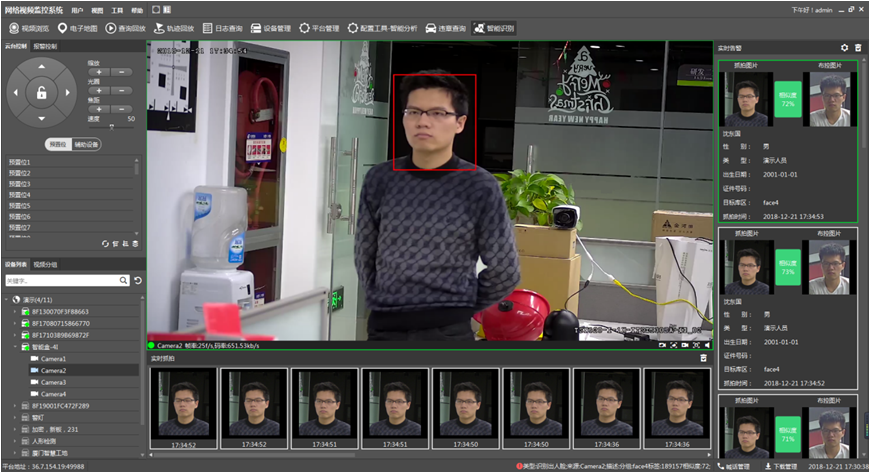Select 辅助设备 auxiliary device segment
This screenshot has height=473, width=870.
tap(86, 144)
